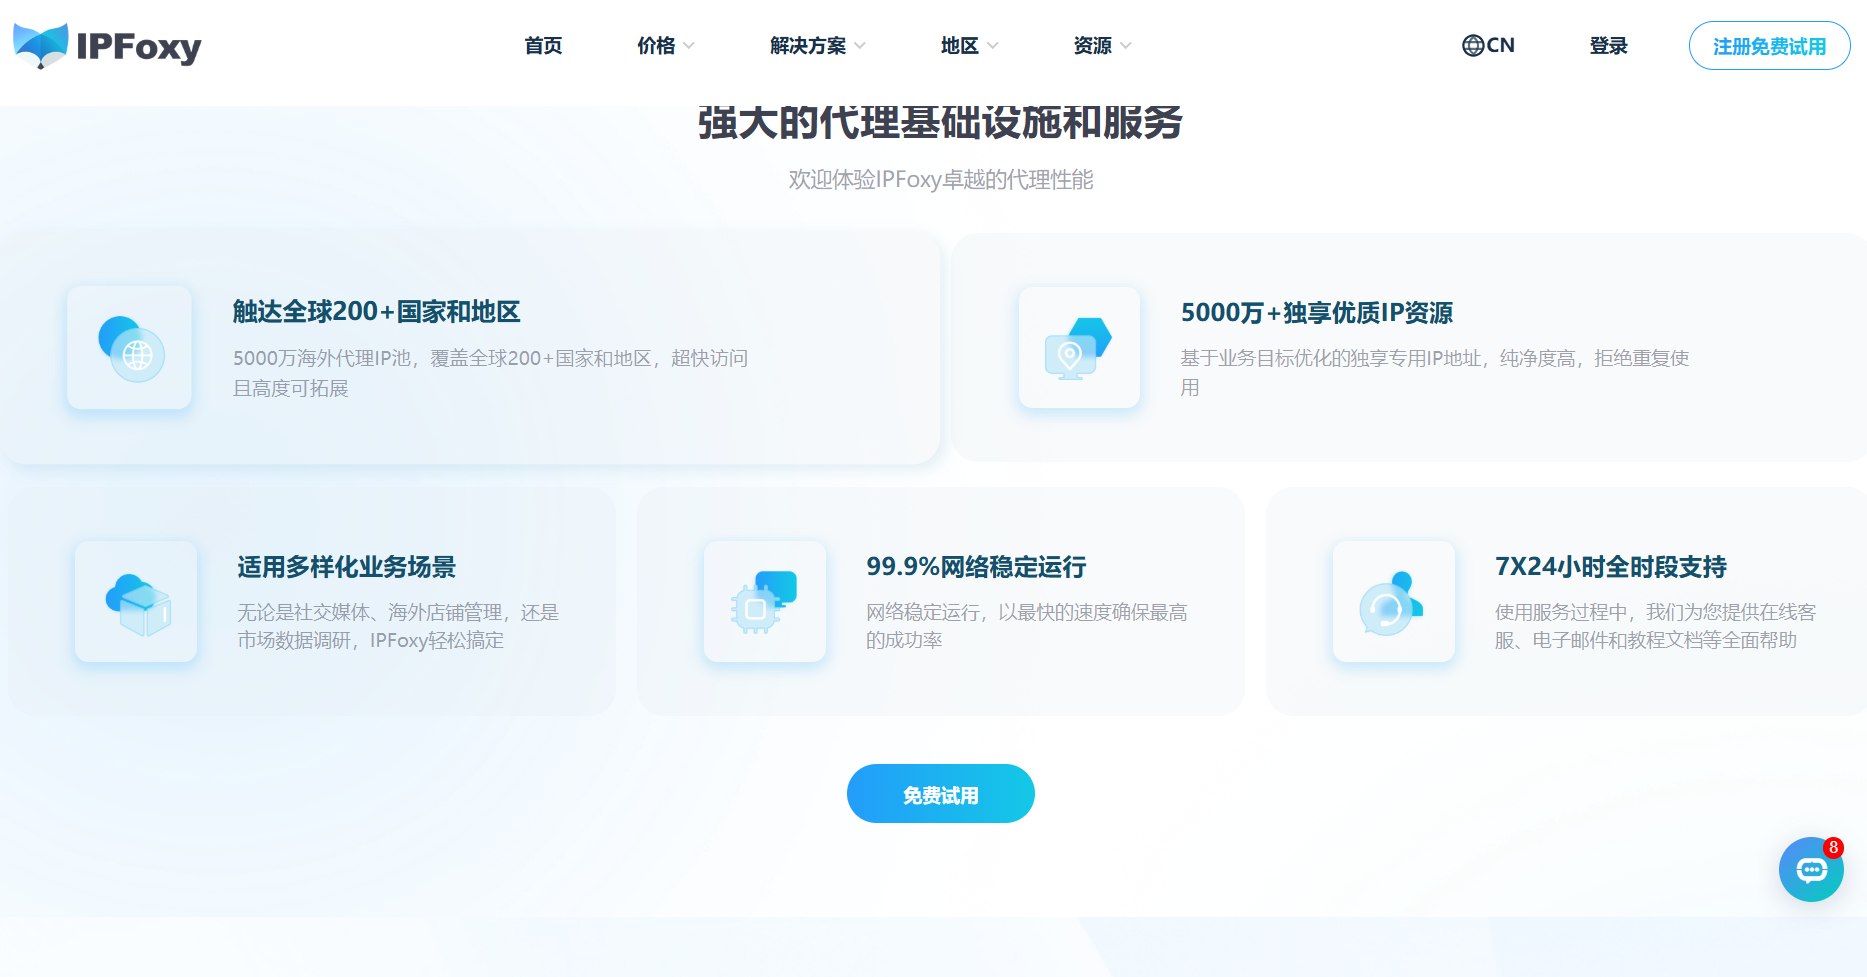Click the 5000万+独享优质IP资源 heading
This screenshot has height=977, width=1867.
[1317, 313]
